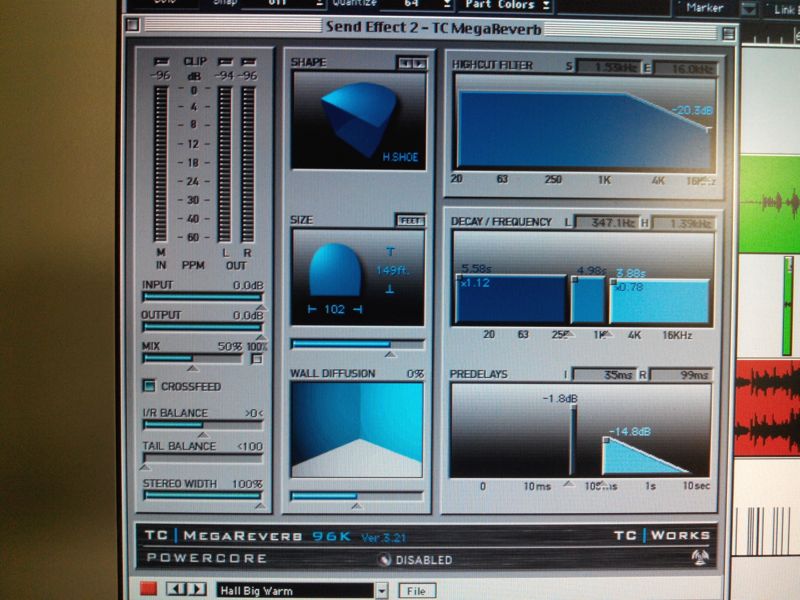Click the File button
Screen dimensions: 800x600
tap(416, 591)
